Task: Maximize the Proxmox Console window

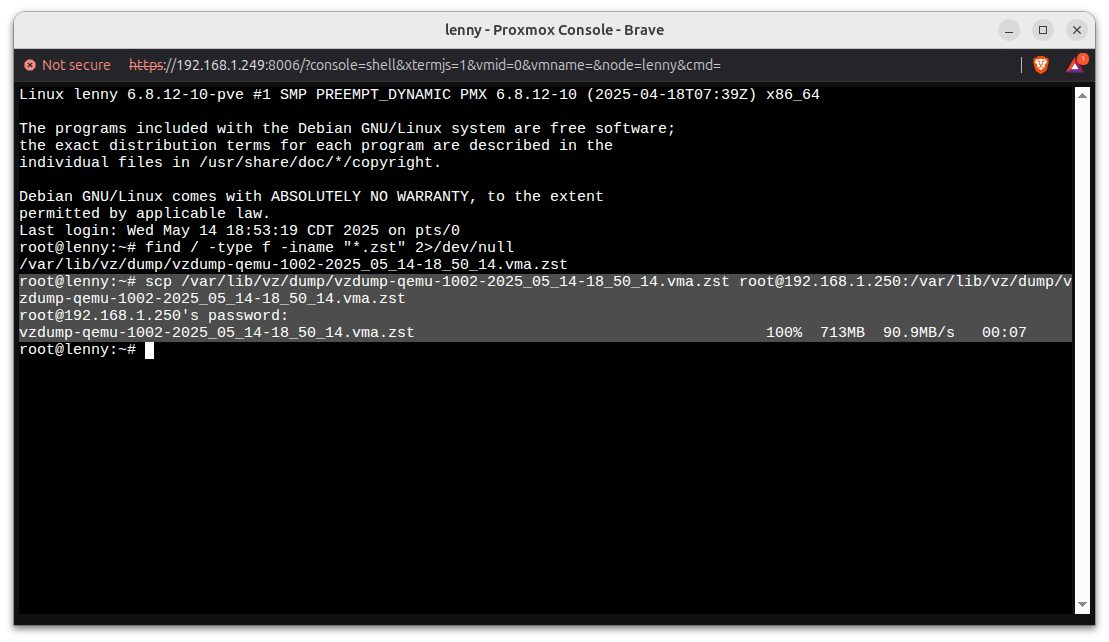Action: (x=1043, y=30)
